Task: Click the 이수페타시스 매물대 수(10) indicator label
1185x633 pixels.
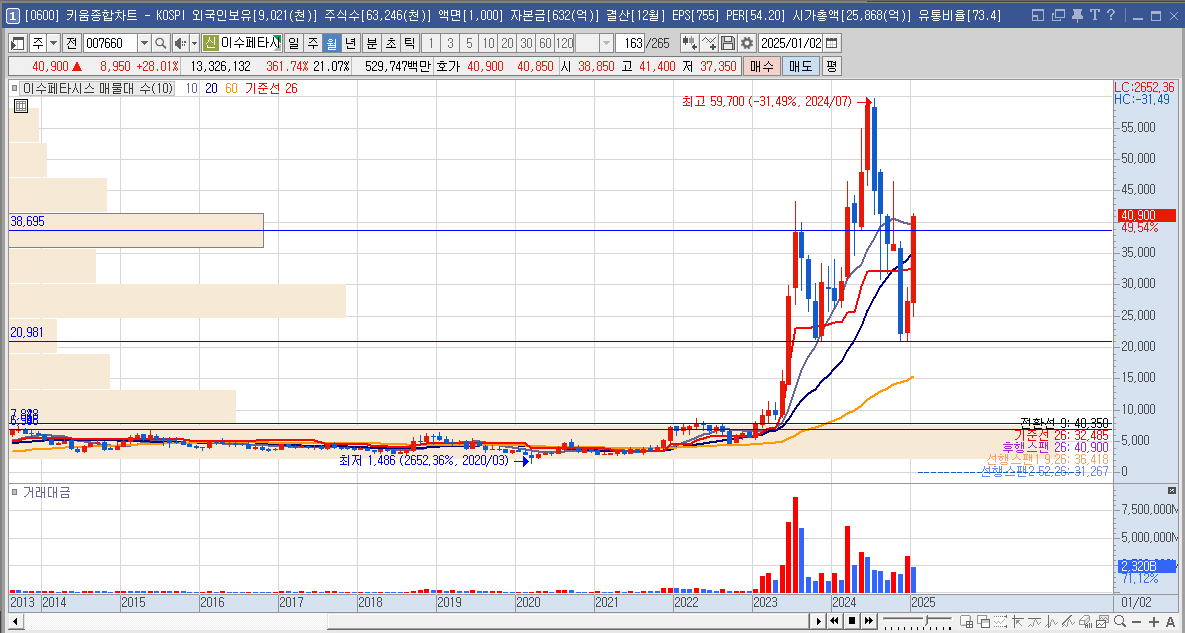Action: 97,88
